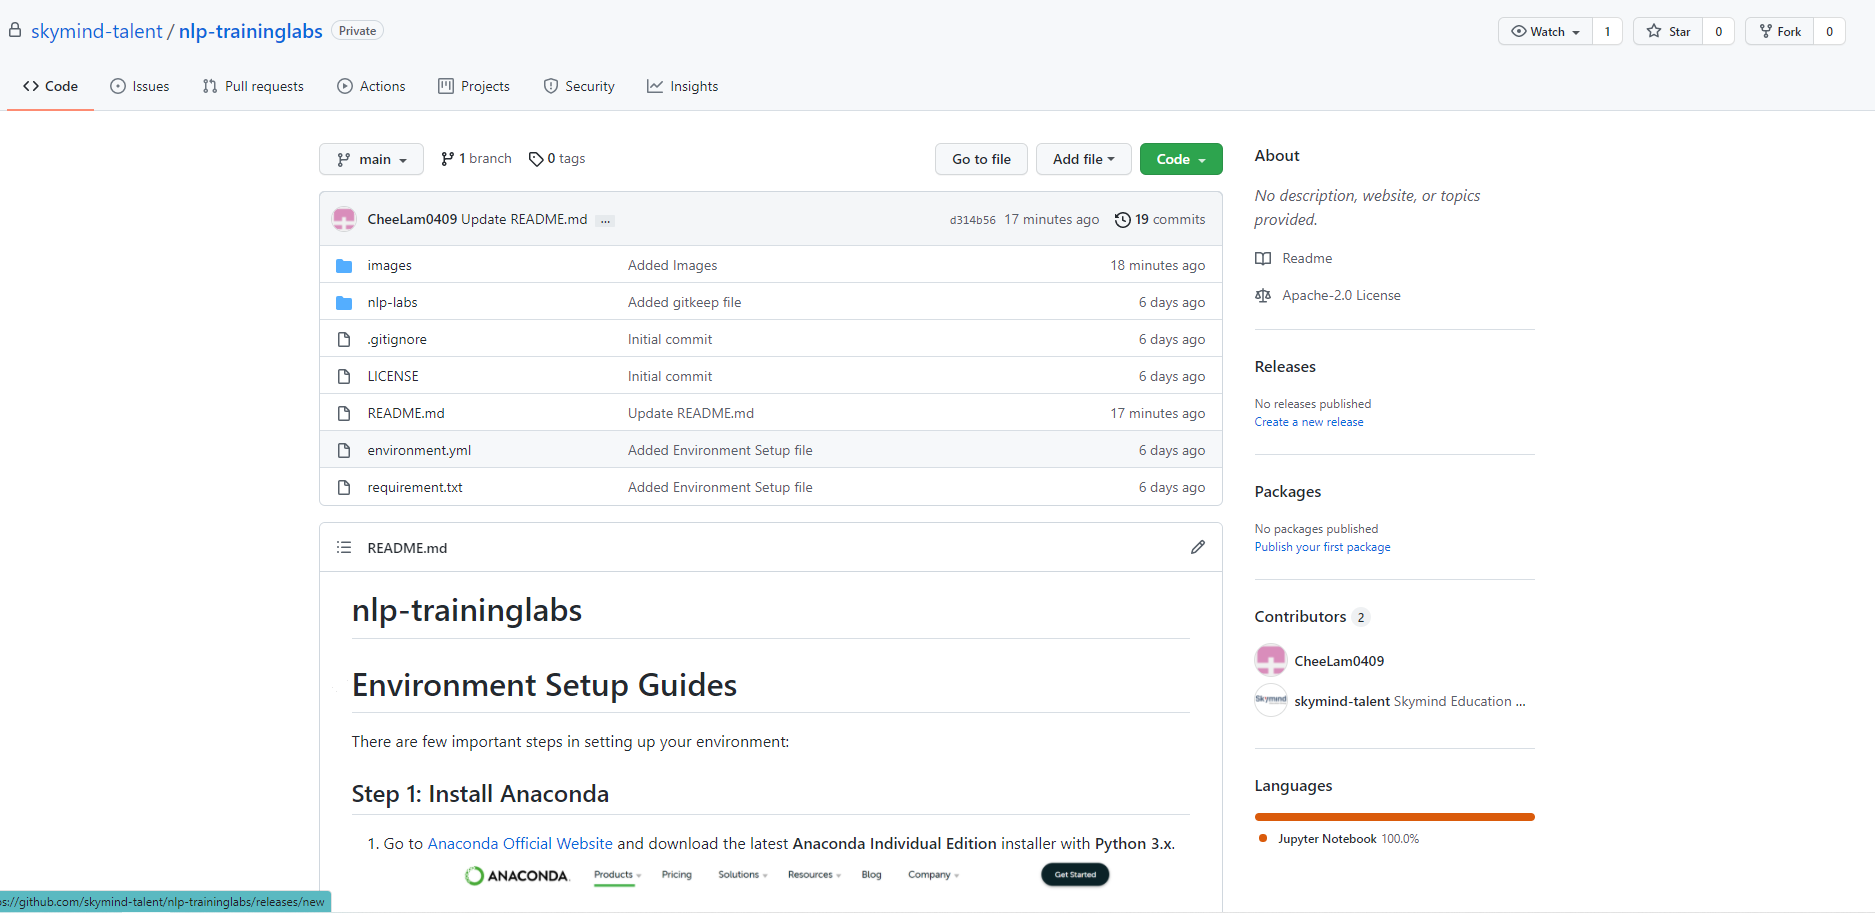Click the Readme book icon
The width and height of the screenshot is (1875, 913).
coord(1263,258)
